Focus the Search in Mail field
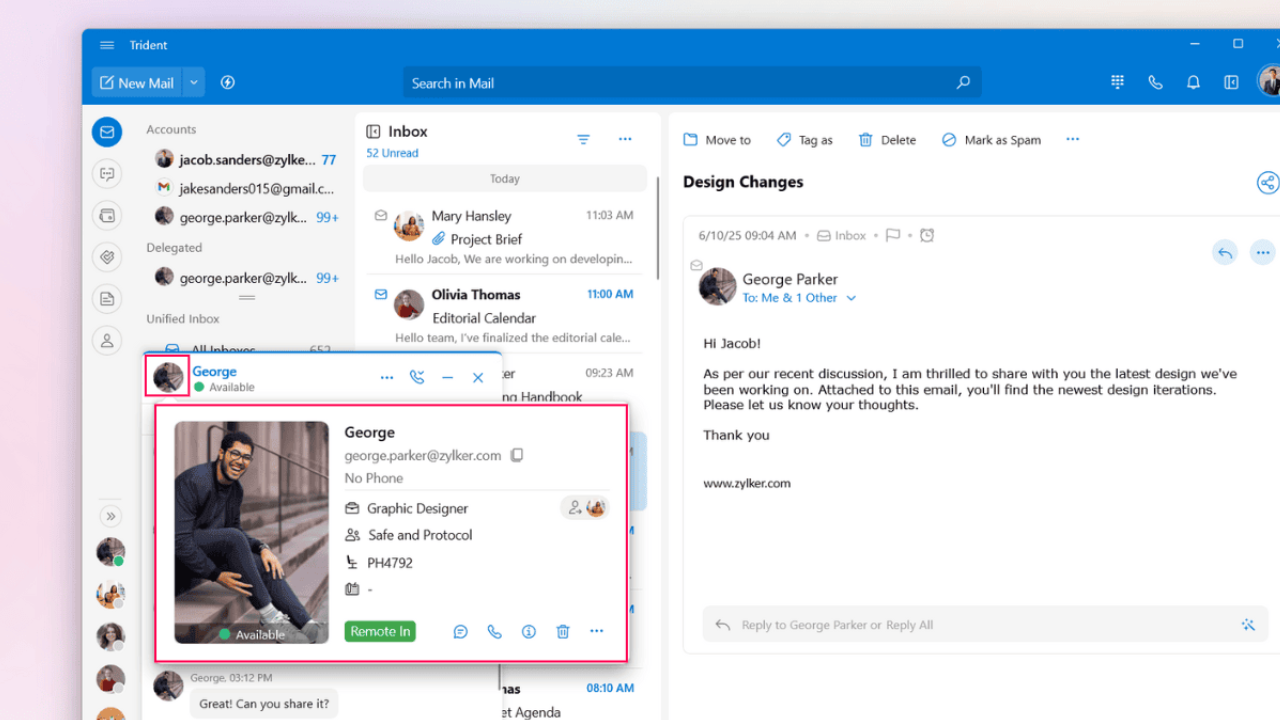Image resolution: width=1280 pixels, height=720 pixels. point(692,83)
